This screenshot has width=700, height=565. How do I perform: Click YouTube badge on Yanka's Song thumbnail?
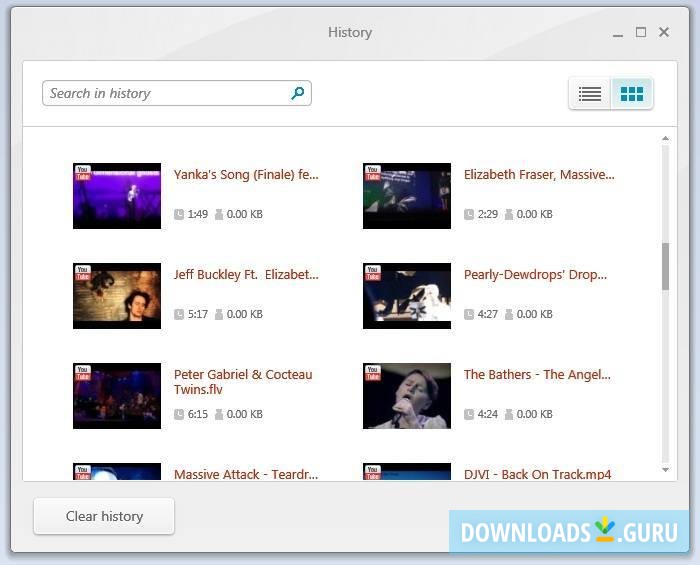pyautogui.click(x=83, y=173)
